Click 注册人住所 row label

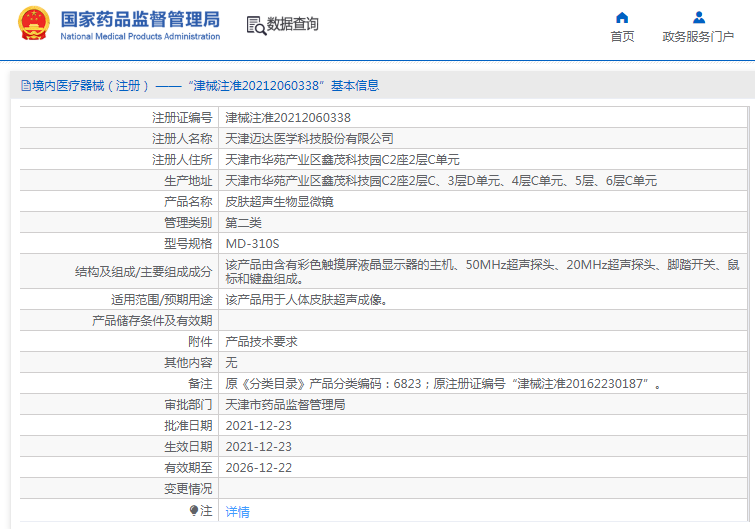click(x=182, y=160)
